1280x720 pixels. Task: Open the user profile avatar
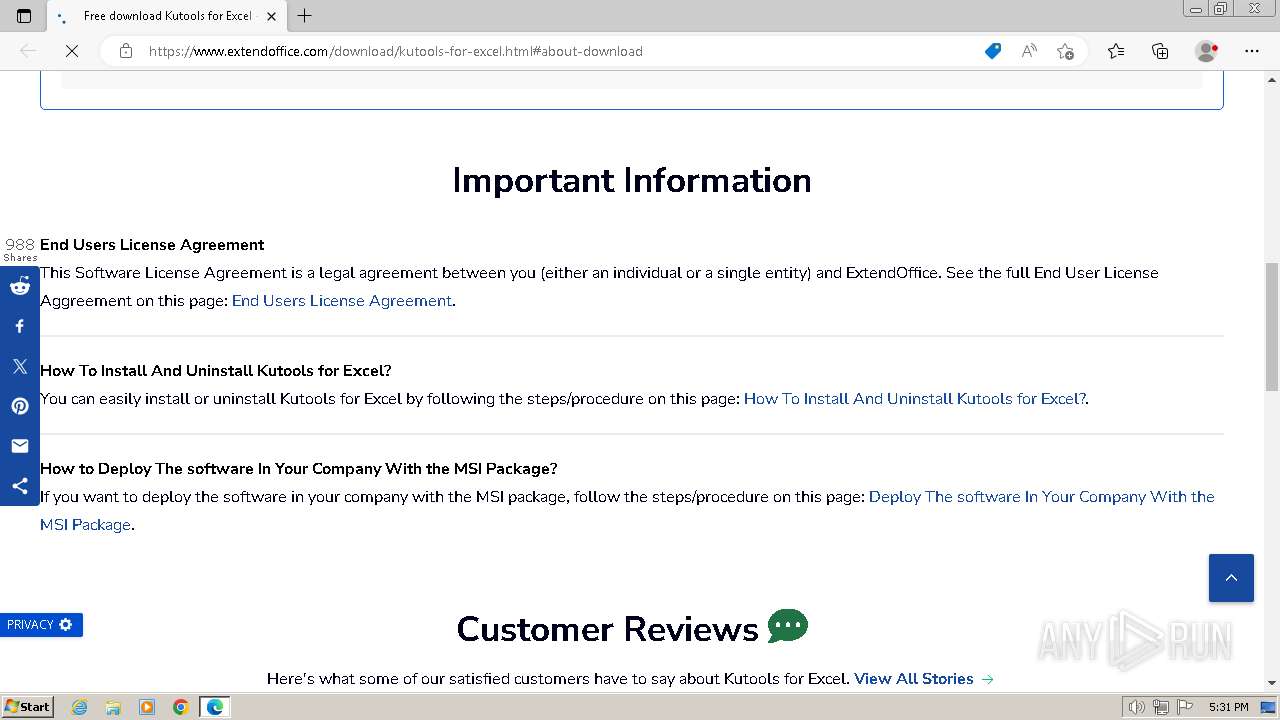click(x=1207, y=51)
